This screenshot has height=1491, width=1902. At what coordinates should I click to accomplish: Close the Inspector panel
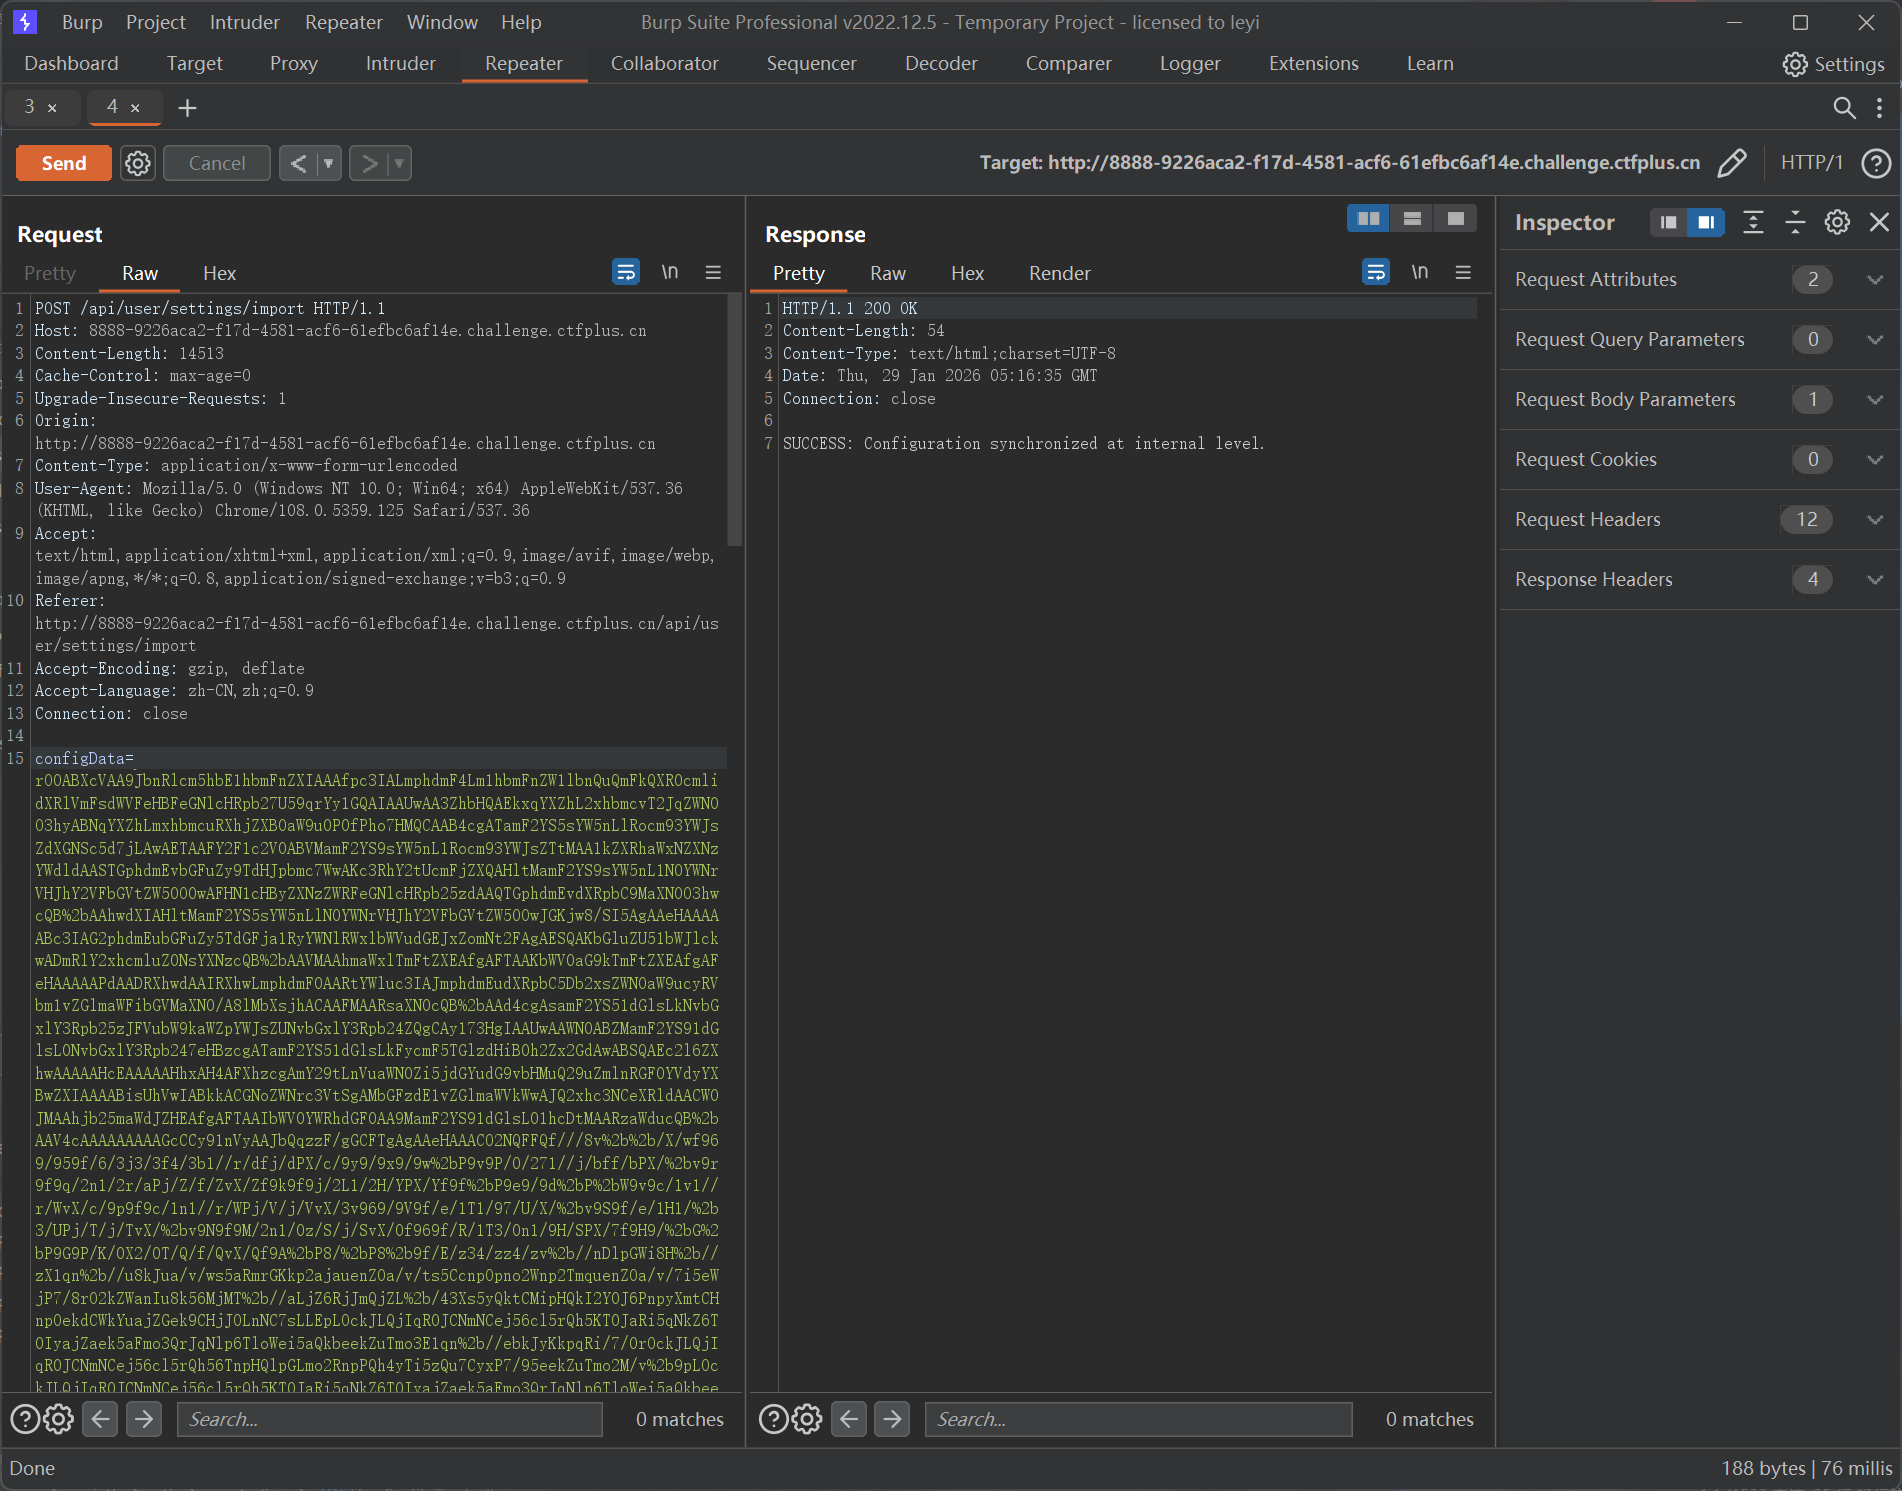(x=1879, y=222)
